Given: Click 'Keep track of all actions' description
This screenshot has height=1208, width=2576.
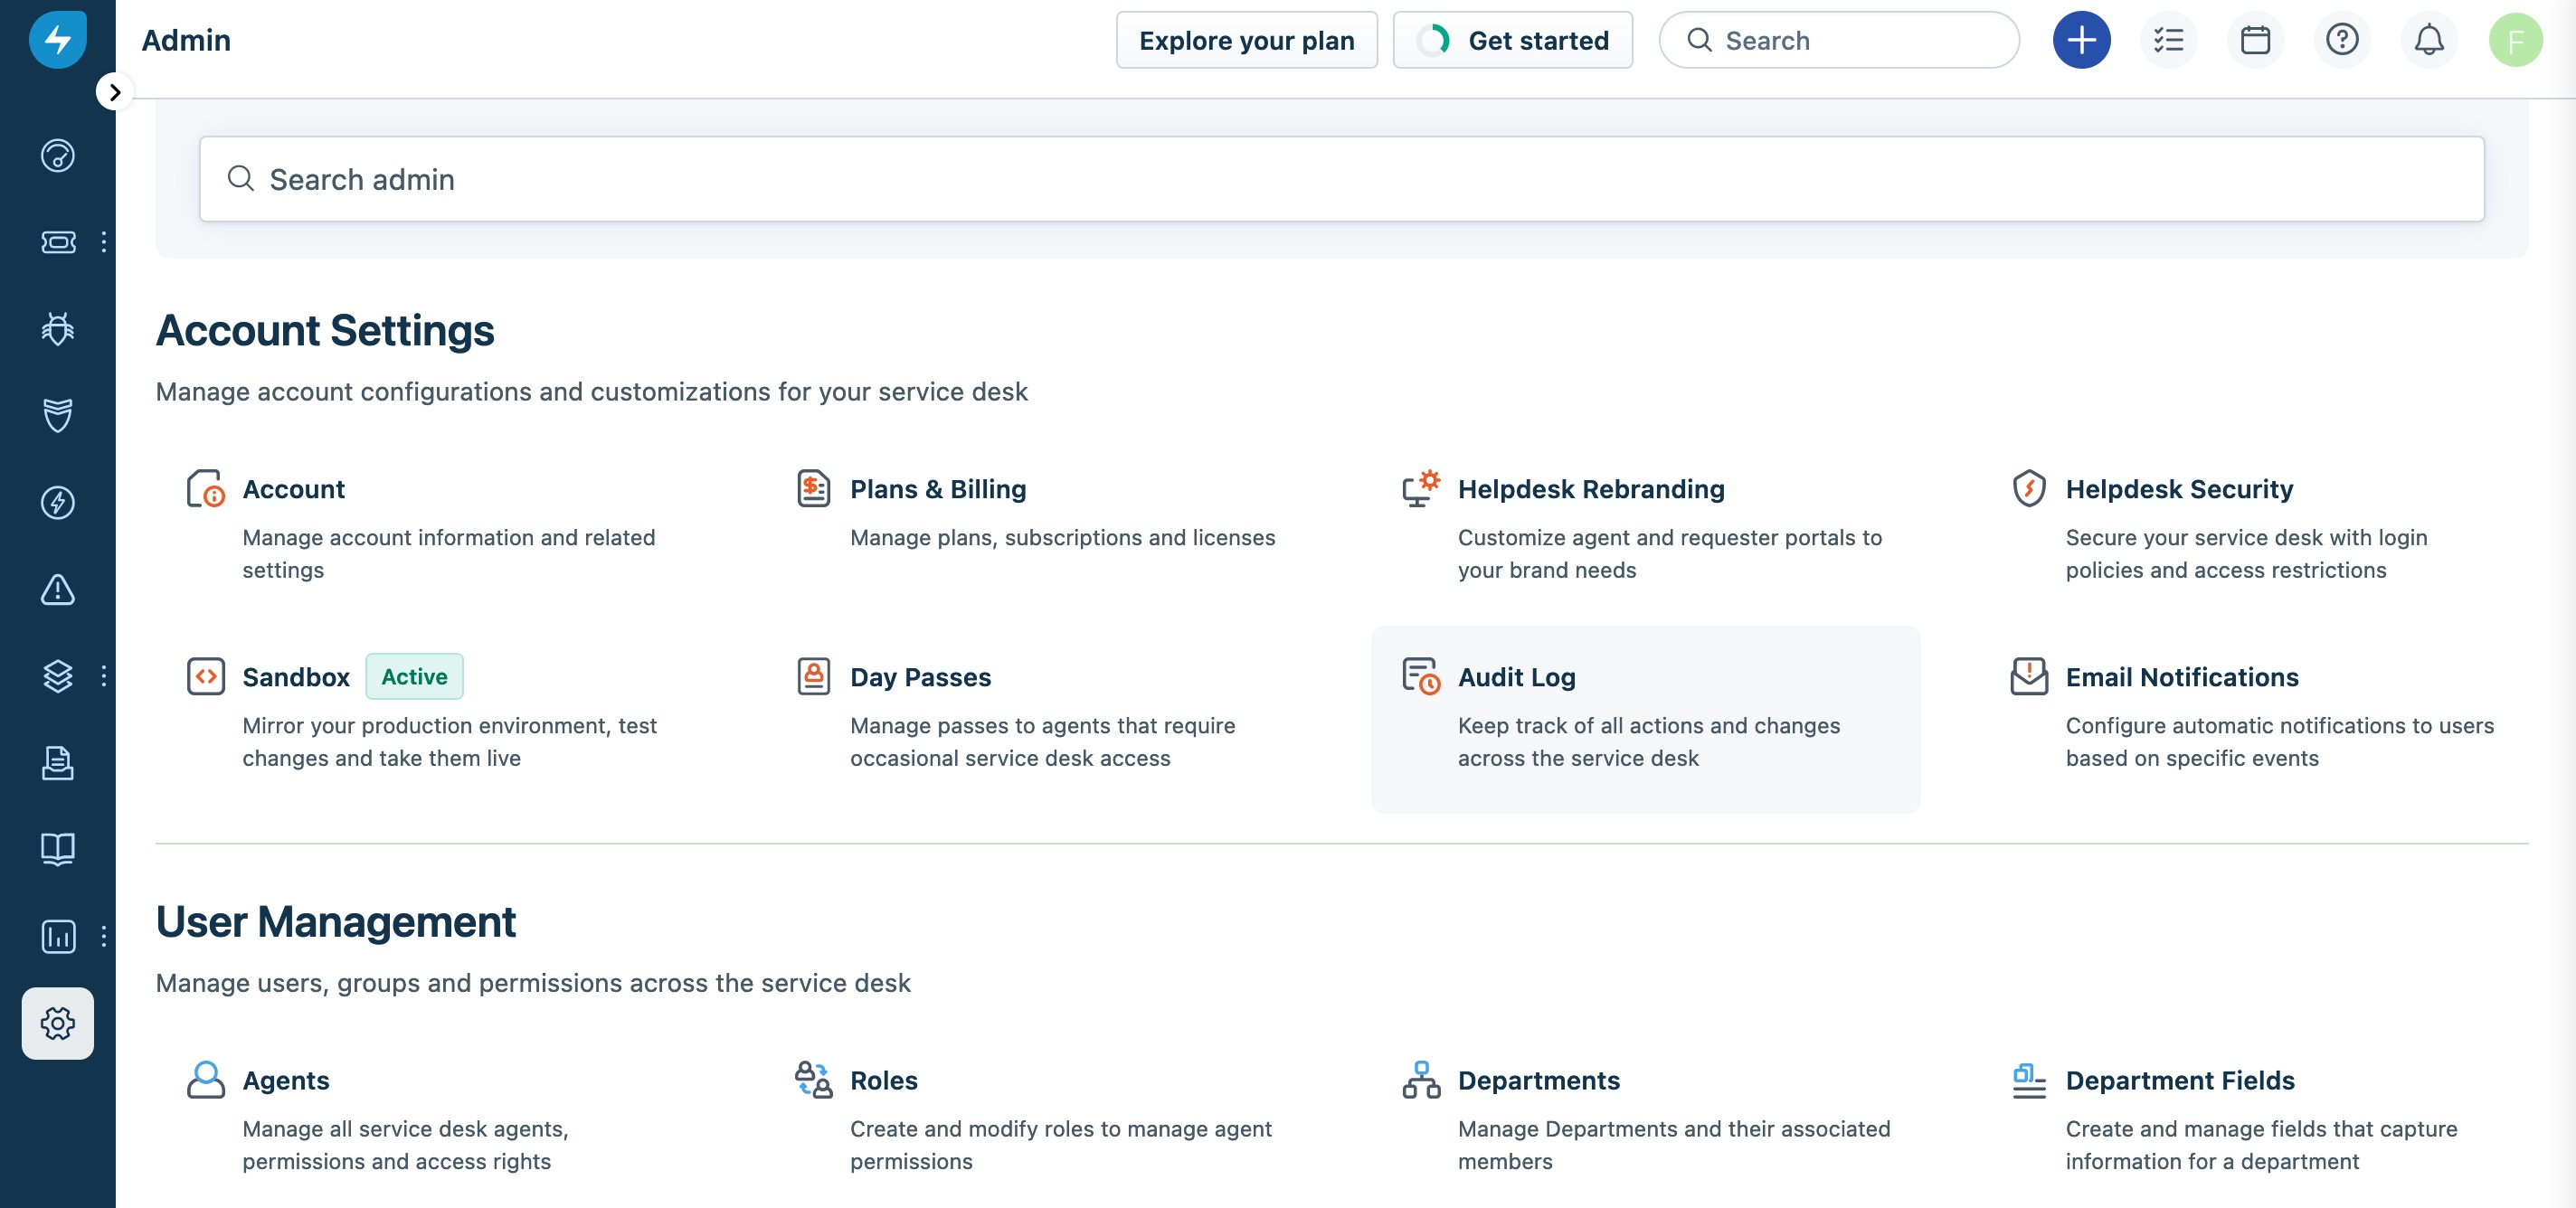Looking at the screenshot, I should point(1648,742).
